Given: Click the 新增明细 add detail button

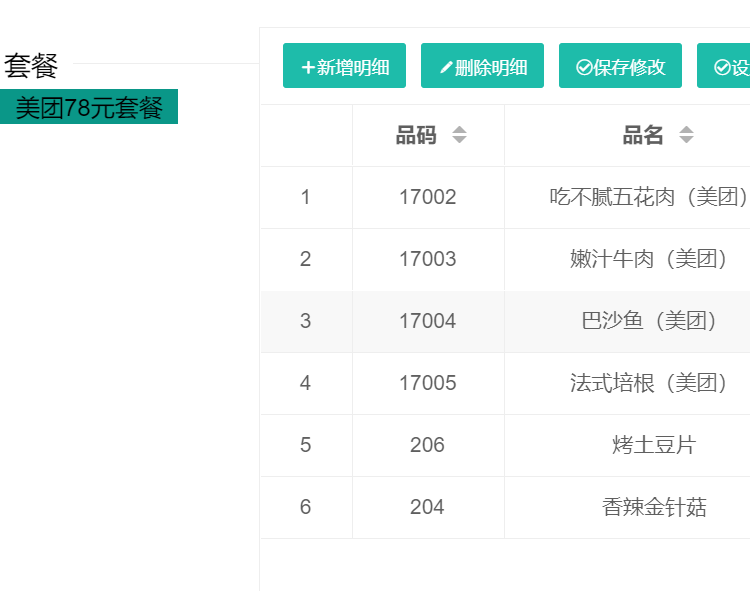Looking at the screenshot, I should pos(344,66).
